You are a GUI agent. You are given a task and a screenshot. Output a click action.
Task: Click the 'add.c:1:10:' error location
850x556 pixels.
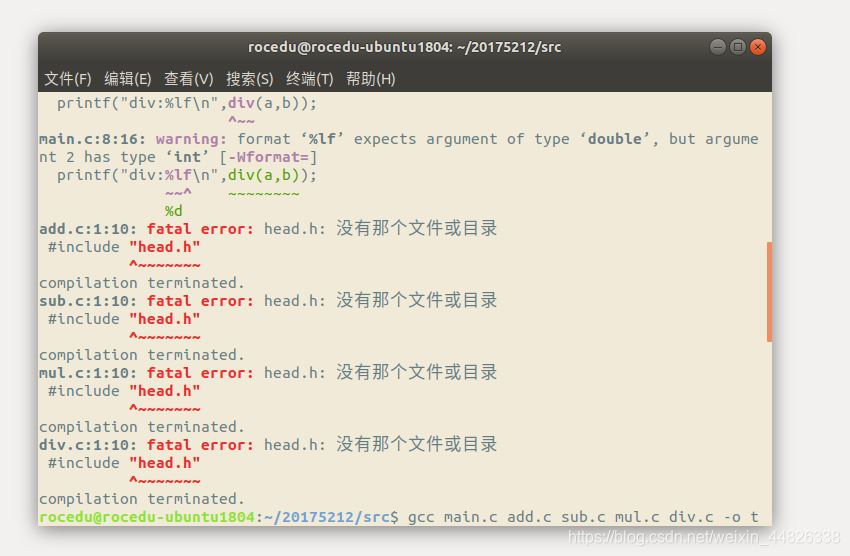(88, 229)
